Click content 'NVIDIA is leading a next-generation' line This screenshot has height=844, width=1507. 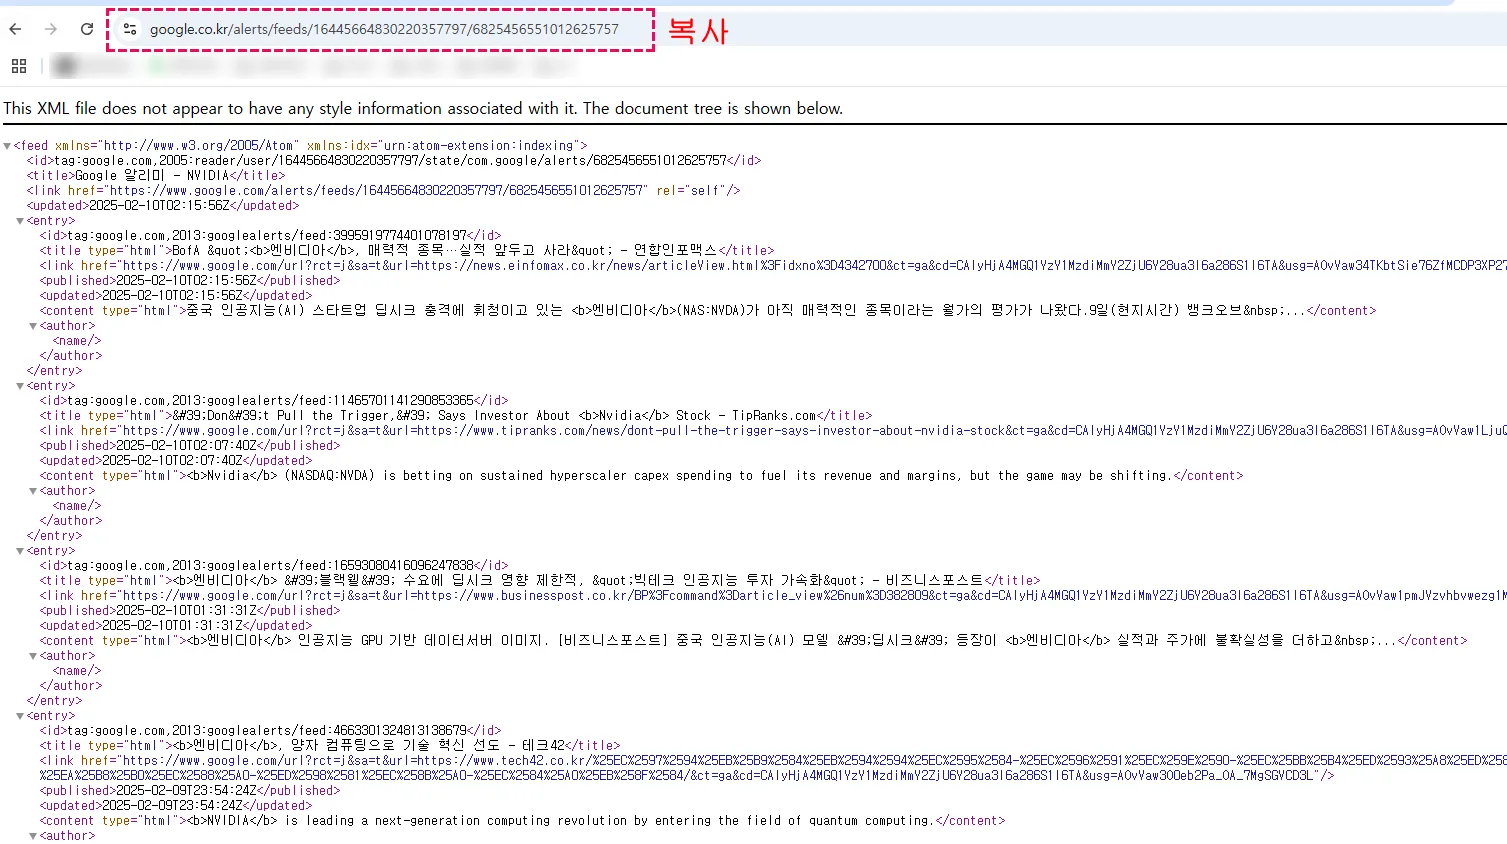point(523,821)
